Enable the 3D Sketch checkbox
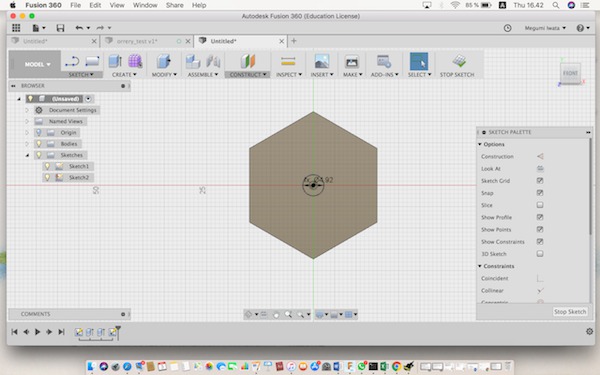Screen dimensions: 600x375 coord(540,254)
